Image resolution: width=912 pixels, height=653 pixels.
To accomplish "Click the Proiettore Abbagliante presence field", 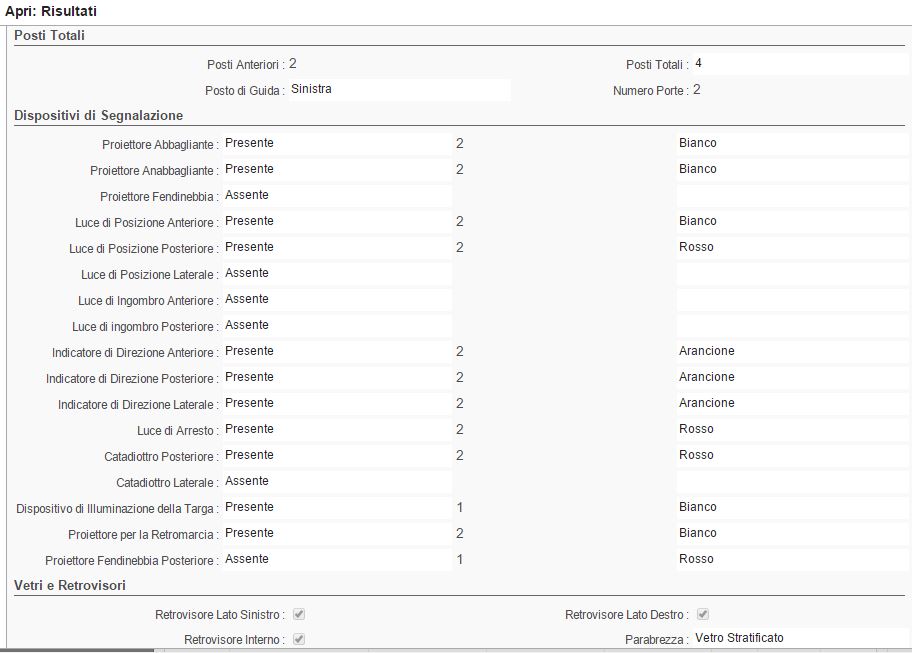I will click(336, 143).
